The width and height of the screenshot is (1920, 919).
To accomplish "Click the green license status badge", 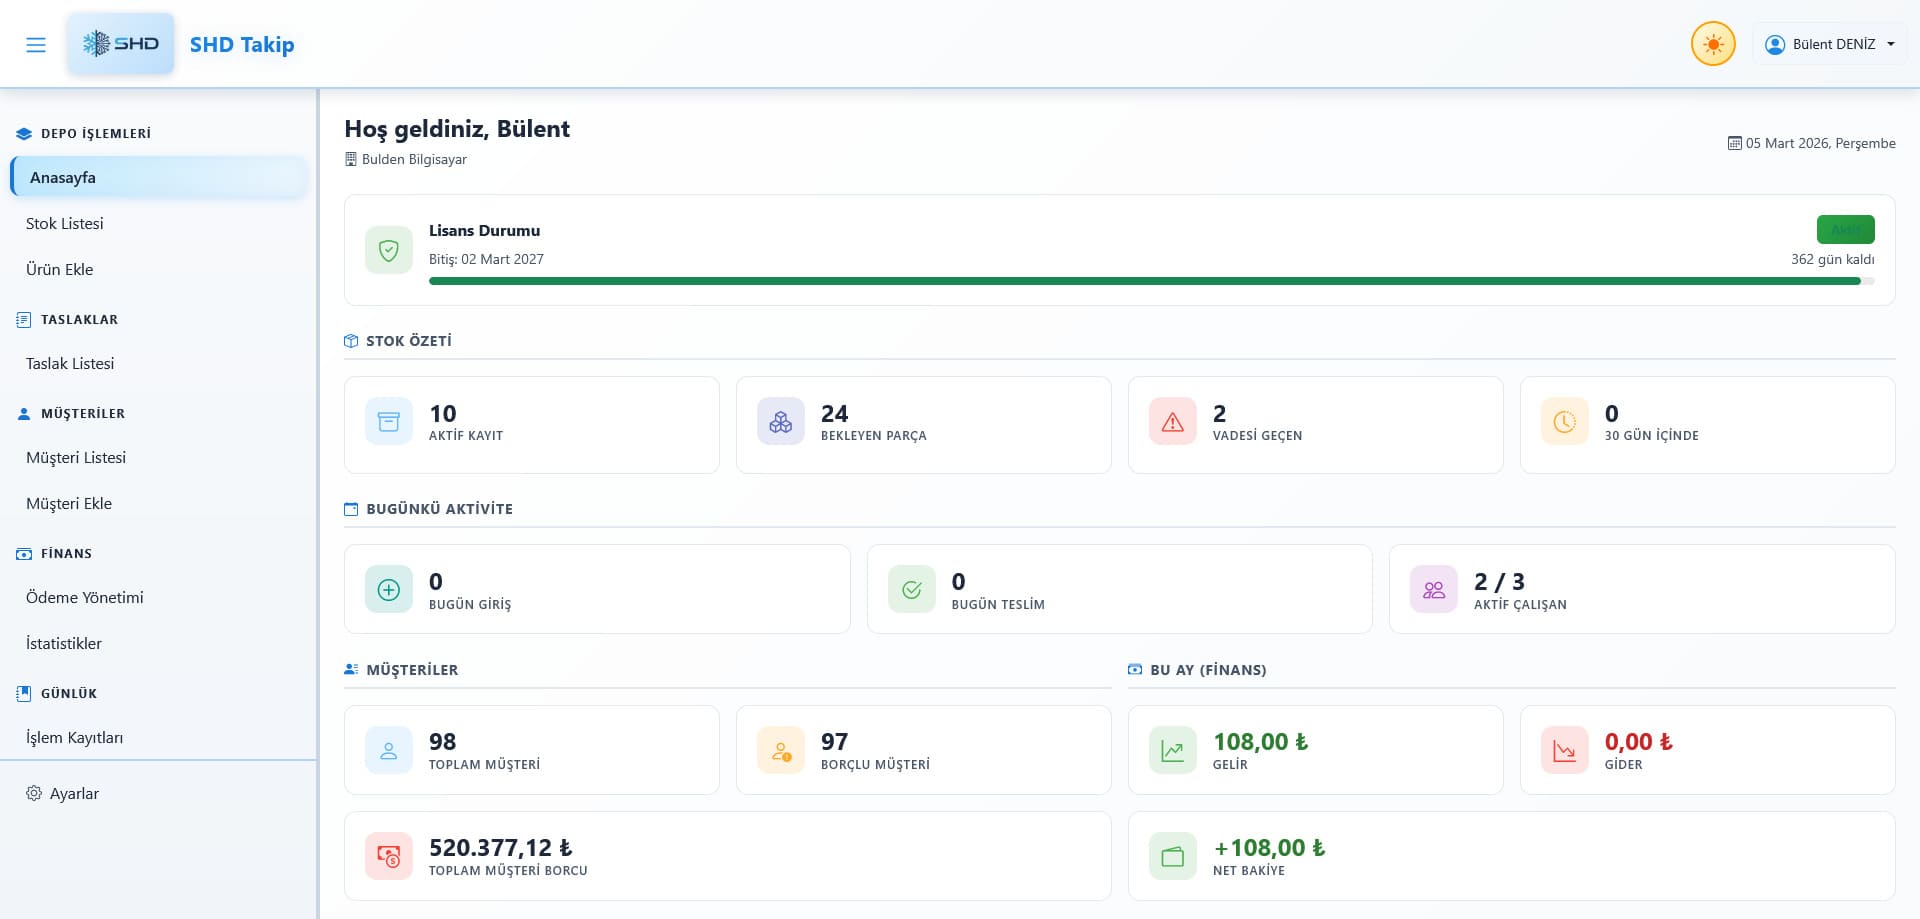I will pyautogui.click(x=1845, y=230).
